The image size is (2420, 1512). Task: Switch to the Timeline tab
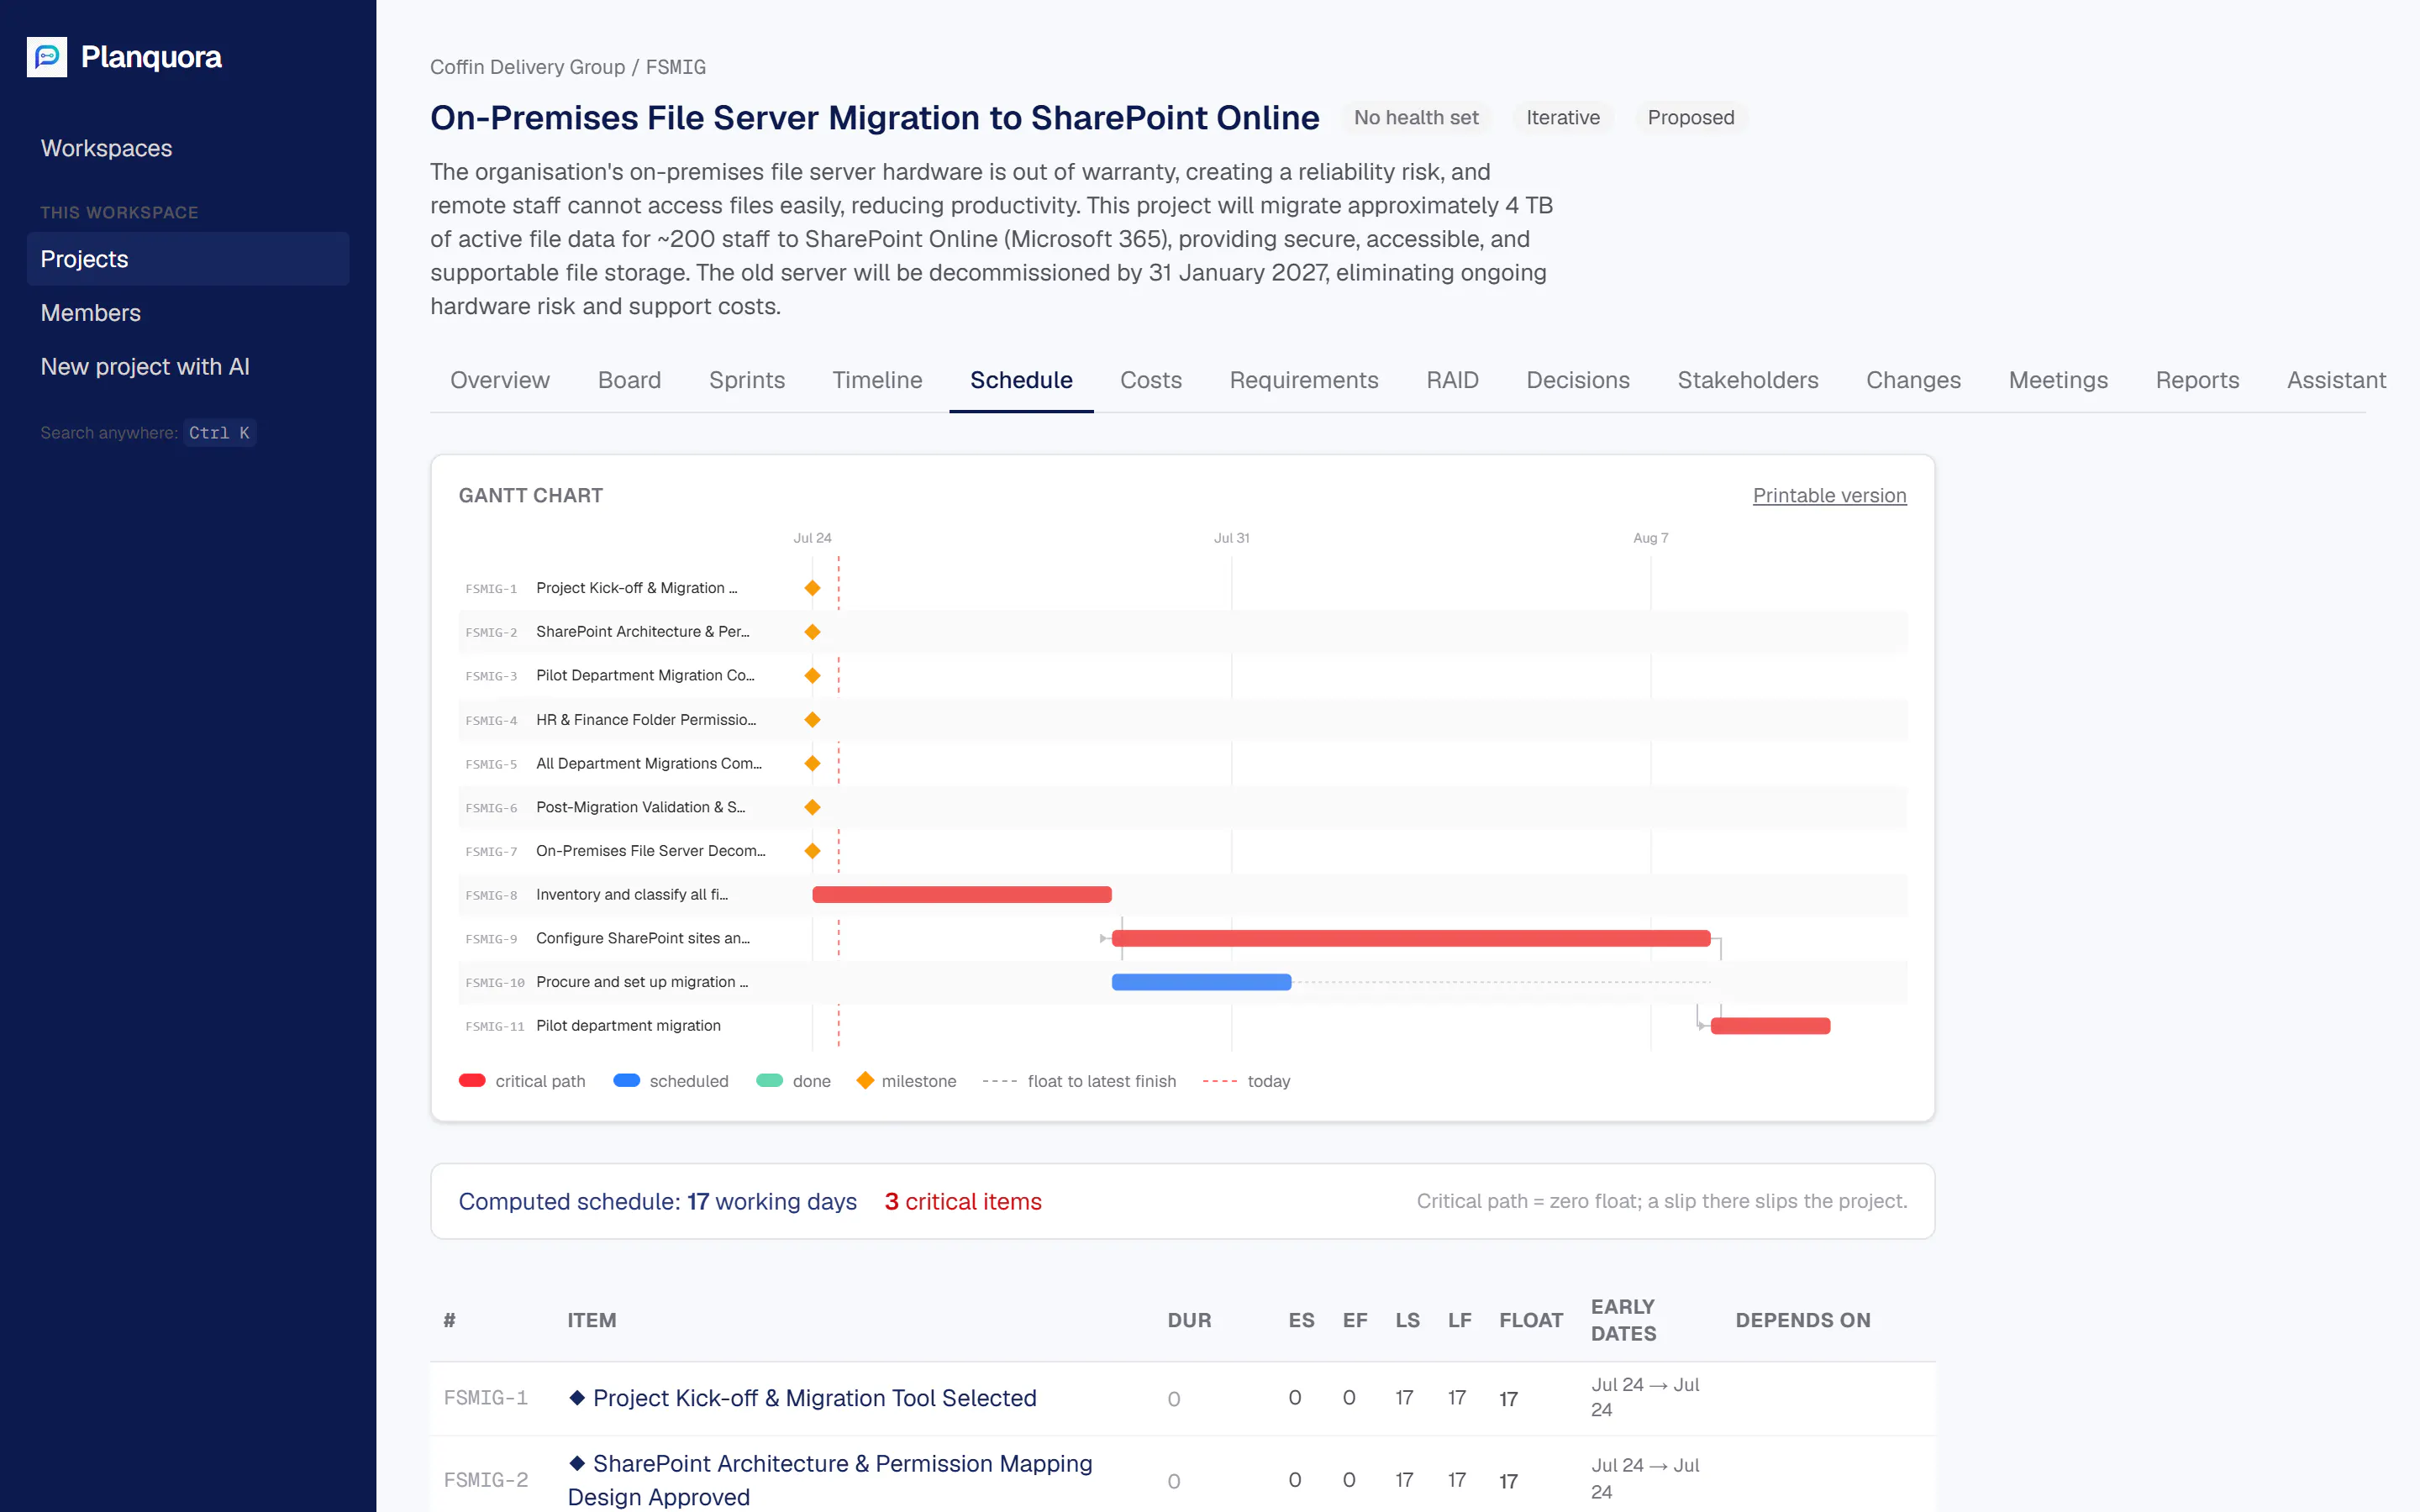(877, 380)
